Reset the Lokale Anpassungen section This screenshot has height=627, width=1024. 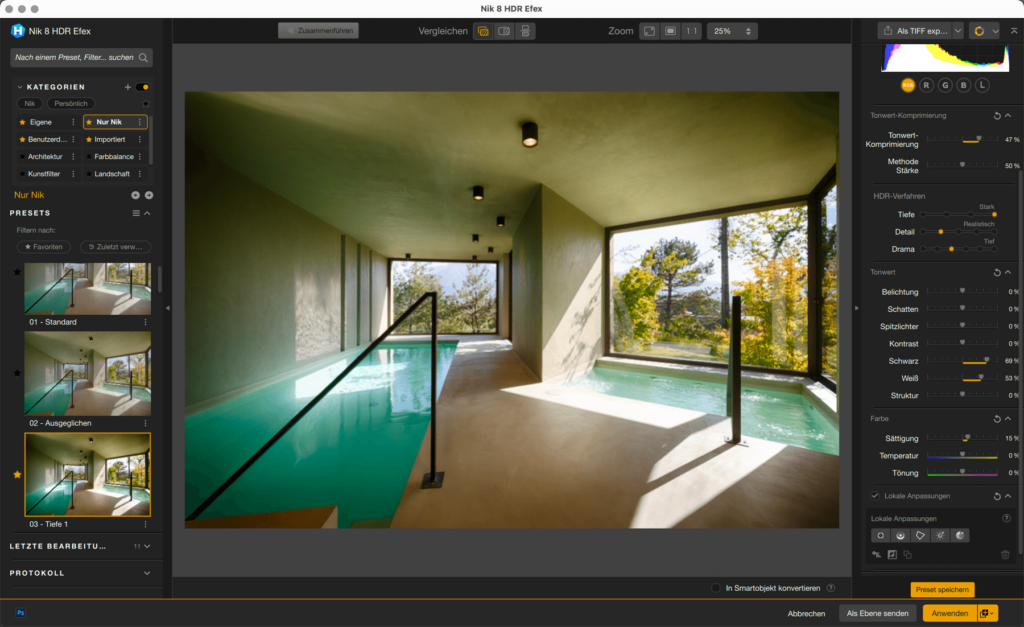tap(997, 496)
